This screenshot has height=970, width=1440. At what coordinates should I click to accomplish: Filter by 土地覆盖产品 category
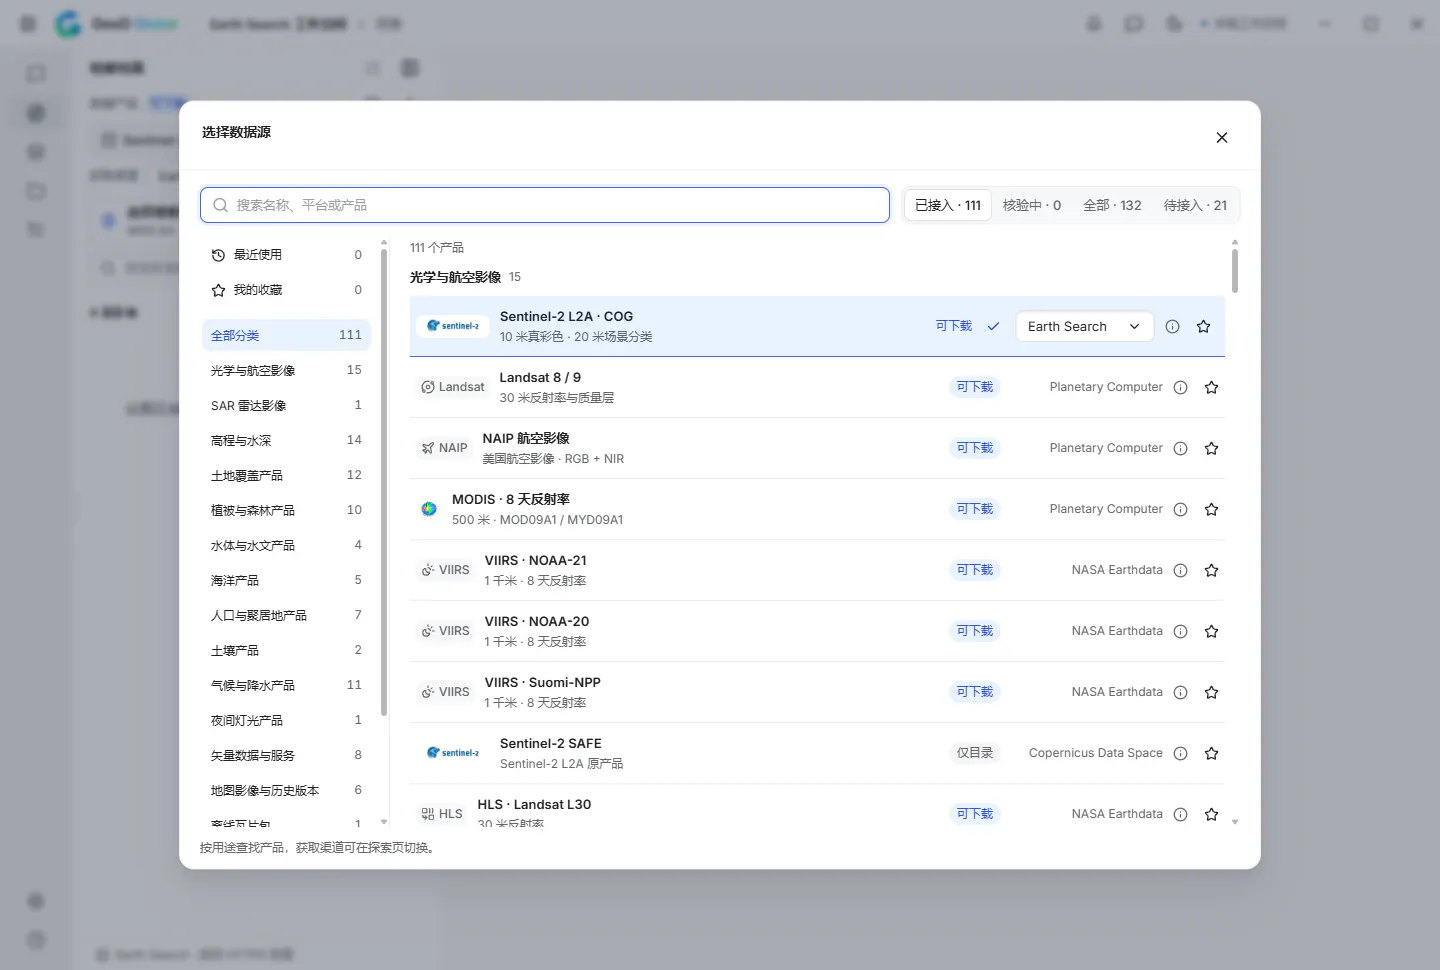286,475
